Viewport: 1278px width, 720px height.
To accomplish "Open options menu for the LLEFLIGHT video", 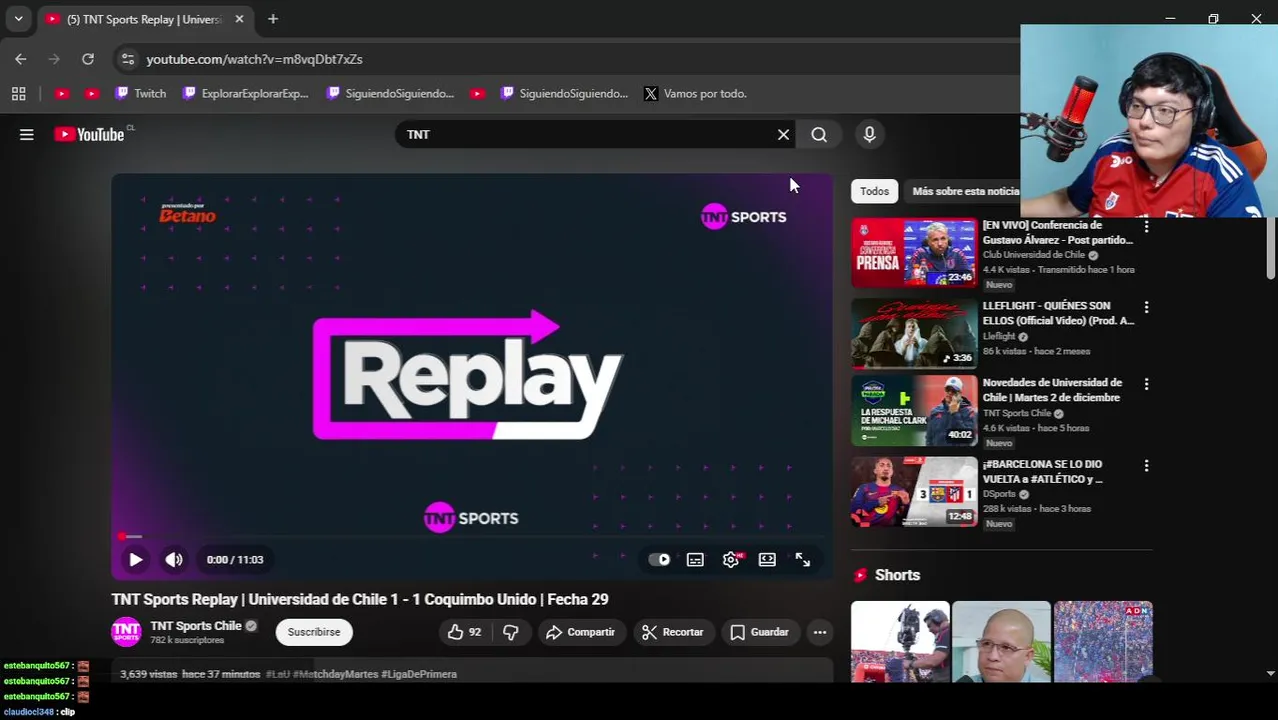I will [1146, 308].
